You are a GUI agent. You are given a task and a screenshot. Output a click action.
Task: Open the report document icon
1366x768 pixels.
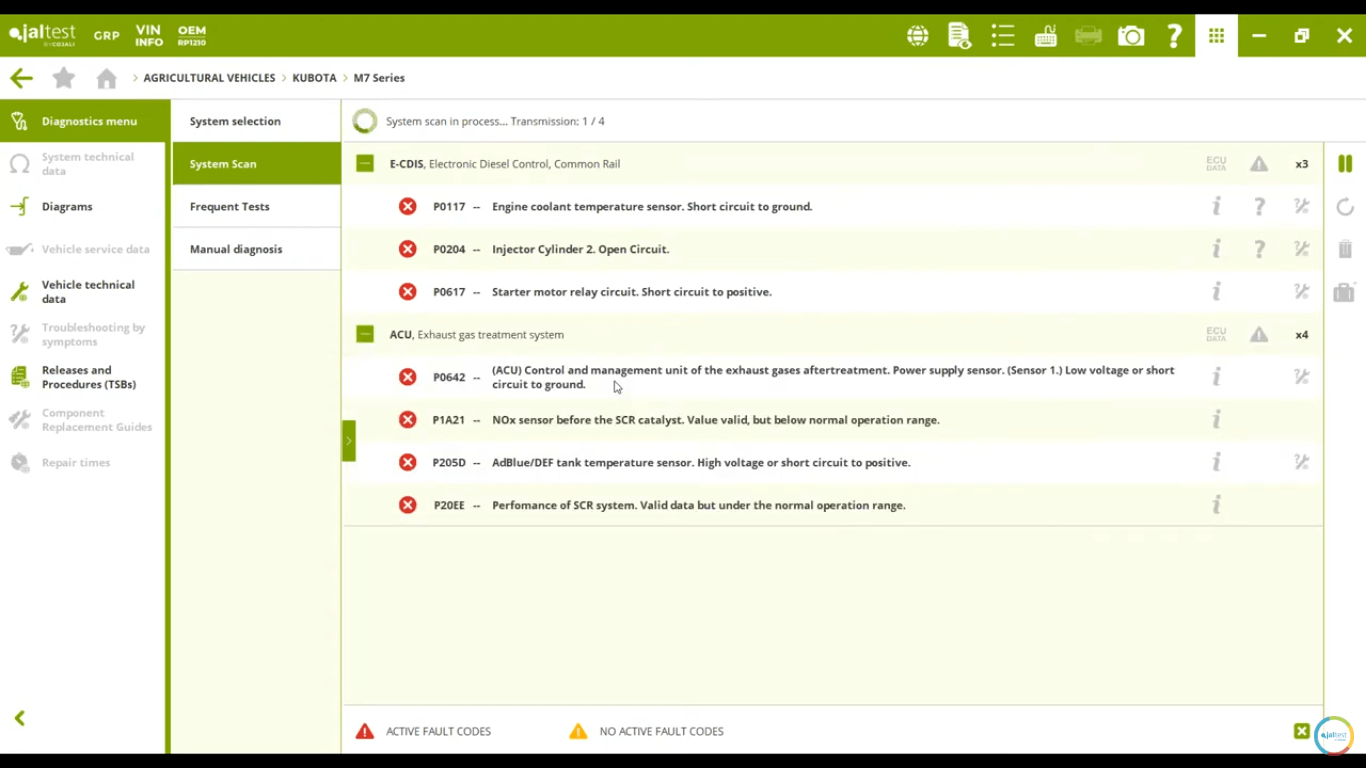click(959, 36)
